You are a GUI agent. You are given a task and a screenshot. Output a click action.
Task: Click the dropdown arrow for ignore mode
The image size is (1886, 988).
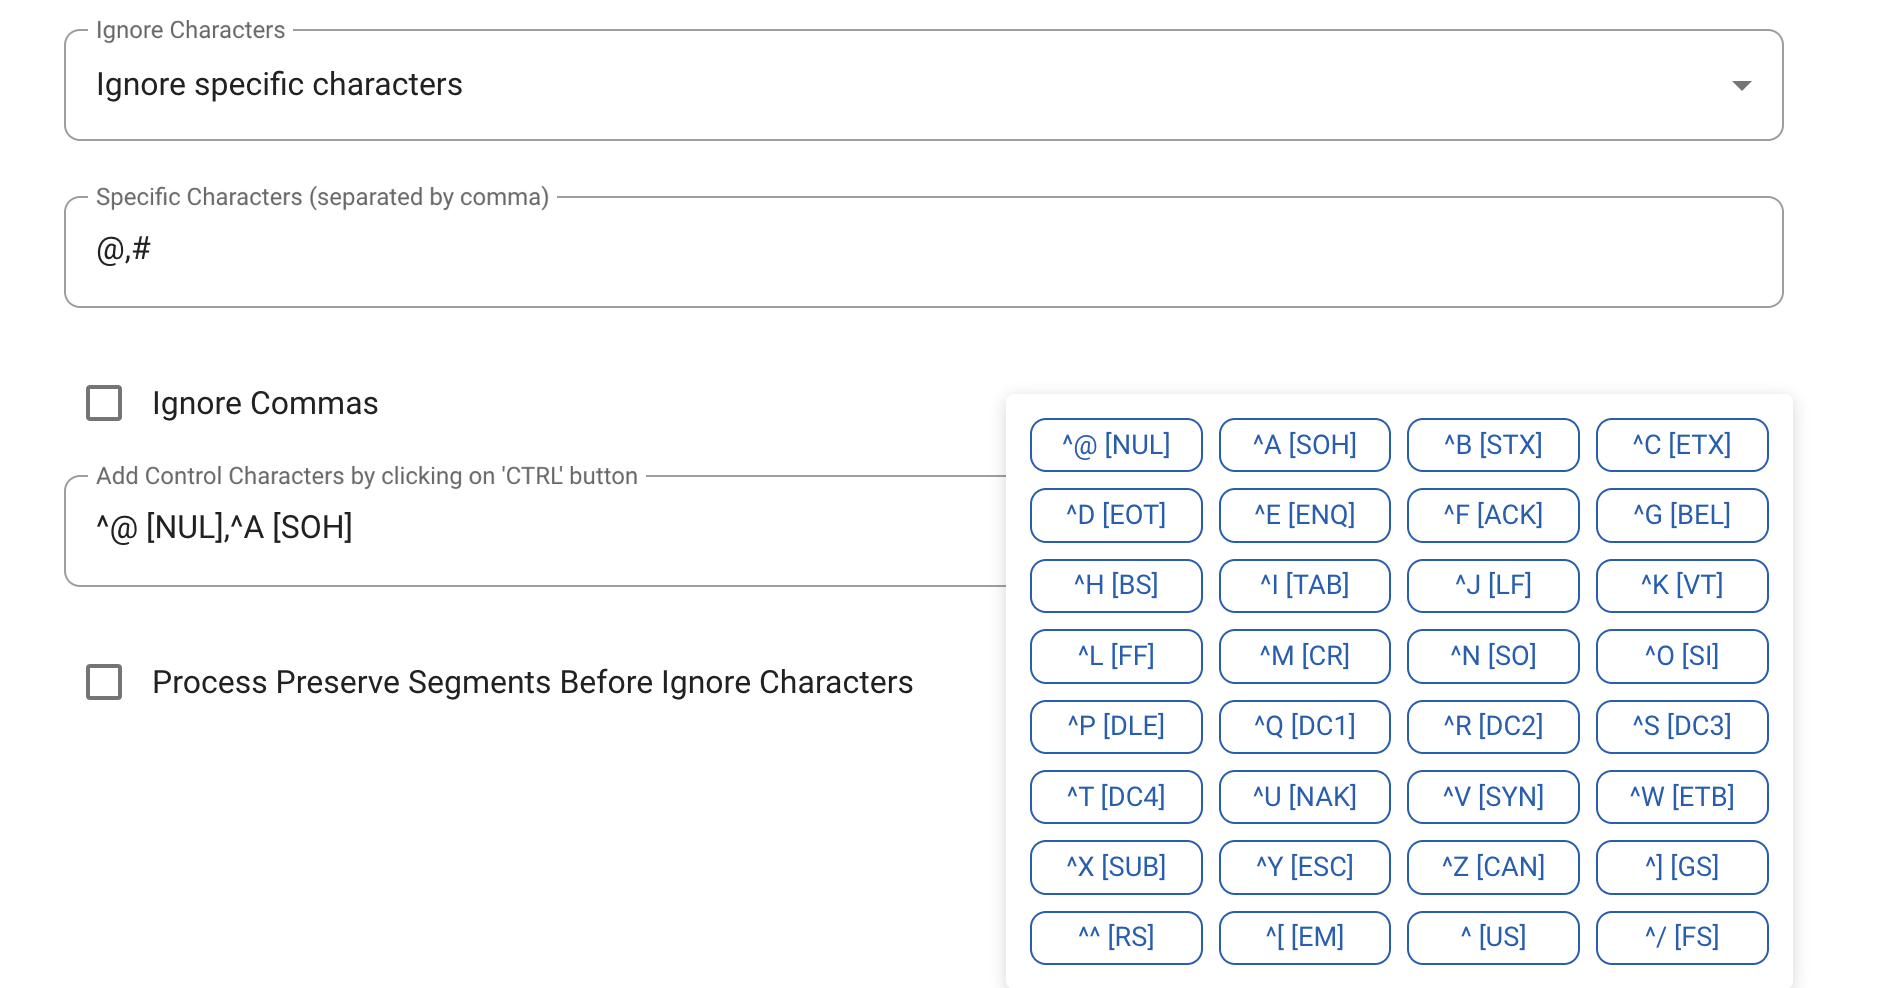point(1742,86)
